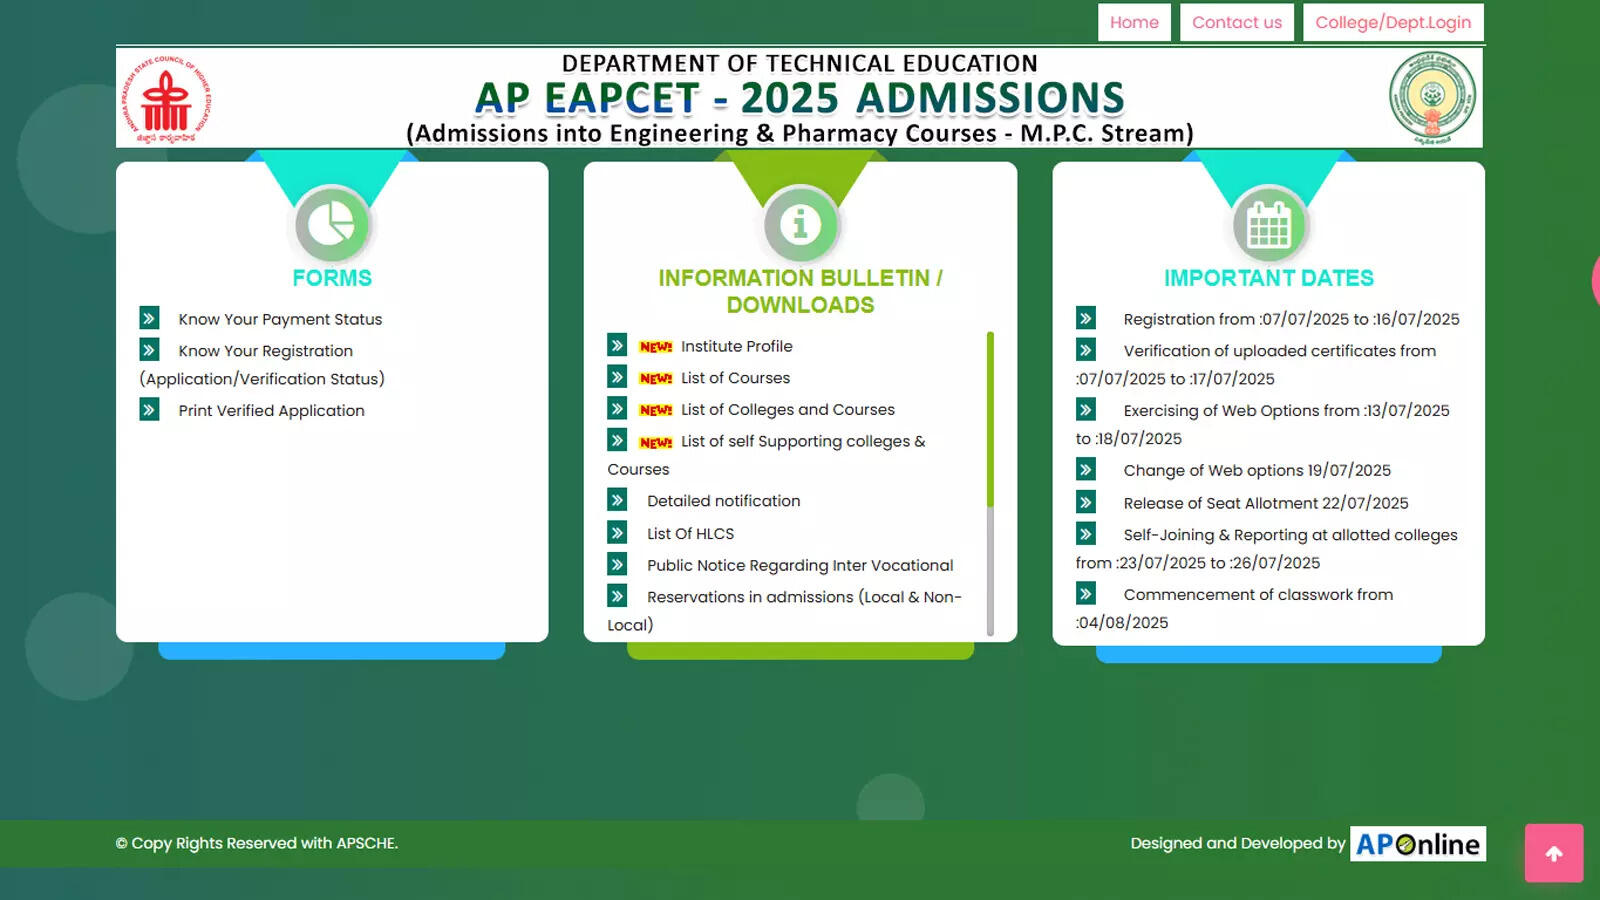Click the INFORMATION BULLETIN / DOWNLOADS heading
The height and width of the screenshot is (900, 1600).
tap(800, 291)
